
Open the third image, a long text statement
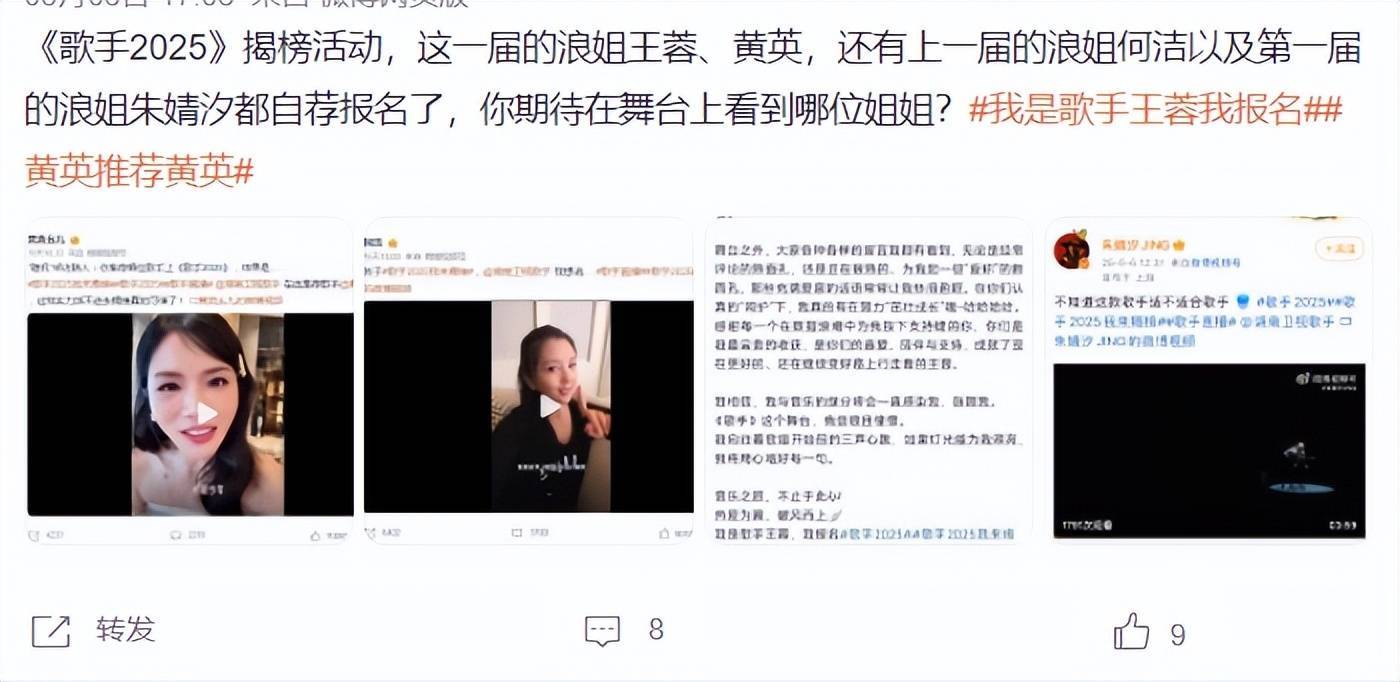(x=868, y=381)
